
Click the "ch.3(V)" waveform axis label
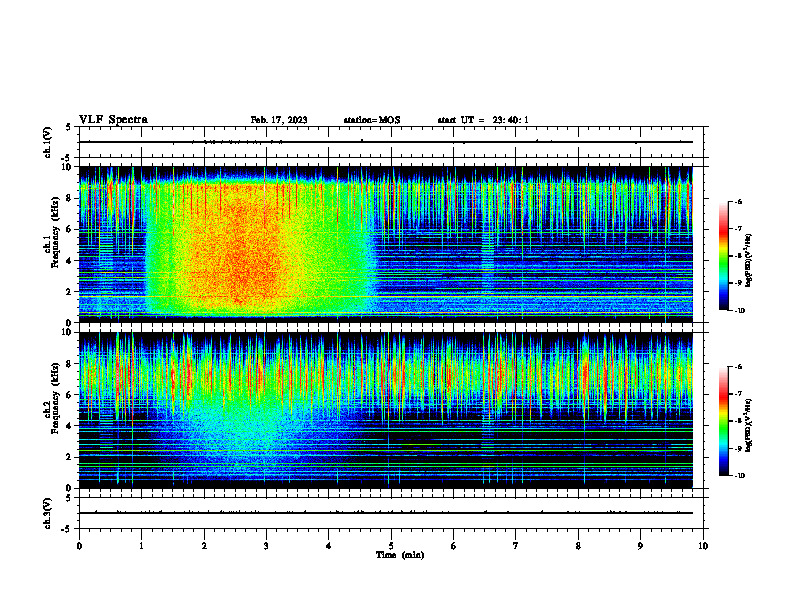click(x=48, y=513)
